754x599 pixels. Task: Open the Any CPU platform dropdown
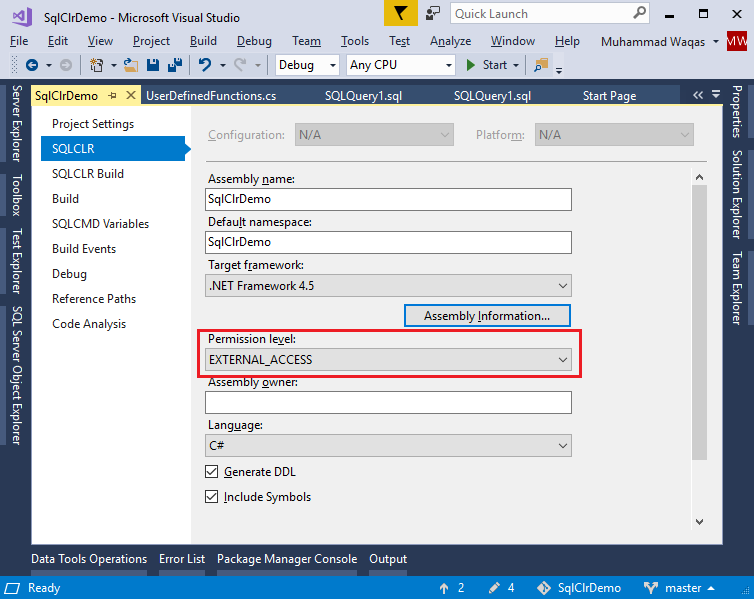401,65
